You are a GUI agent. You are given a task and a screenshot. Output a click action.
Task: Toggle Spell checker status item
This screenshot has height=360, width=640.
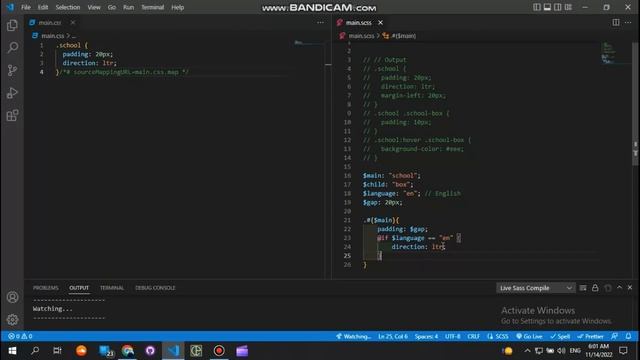click(x=560, y=336)
